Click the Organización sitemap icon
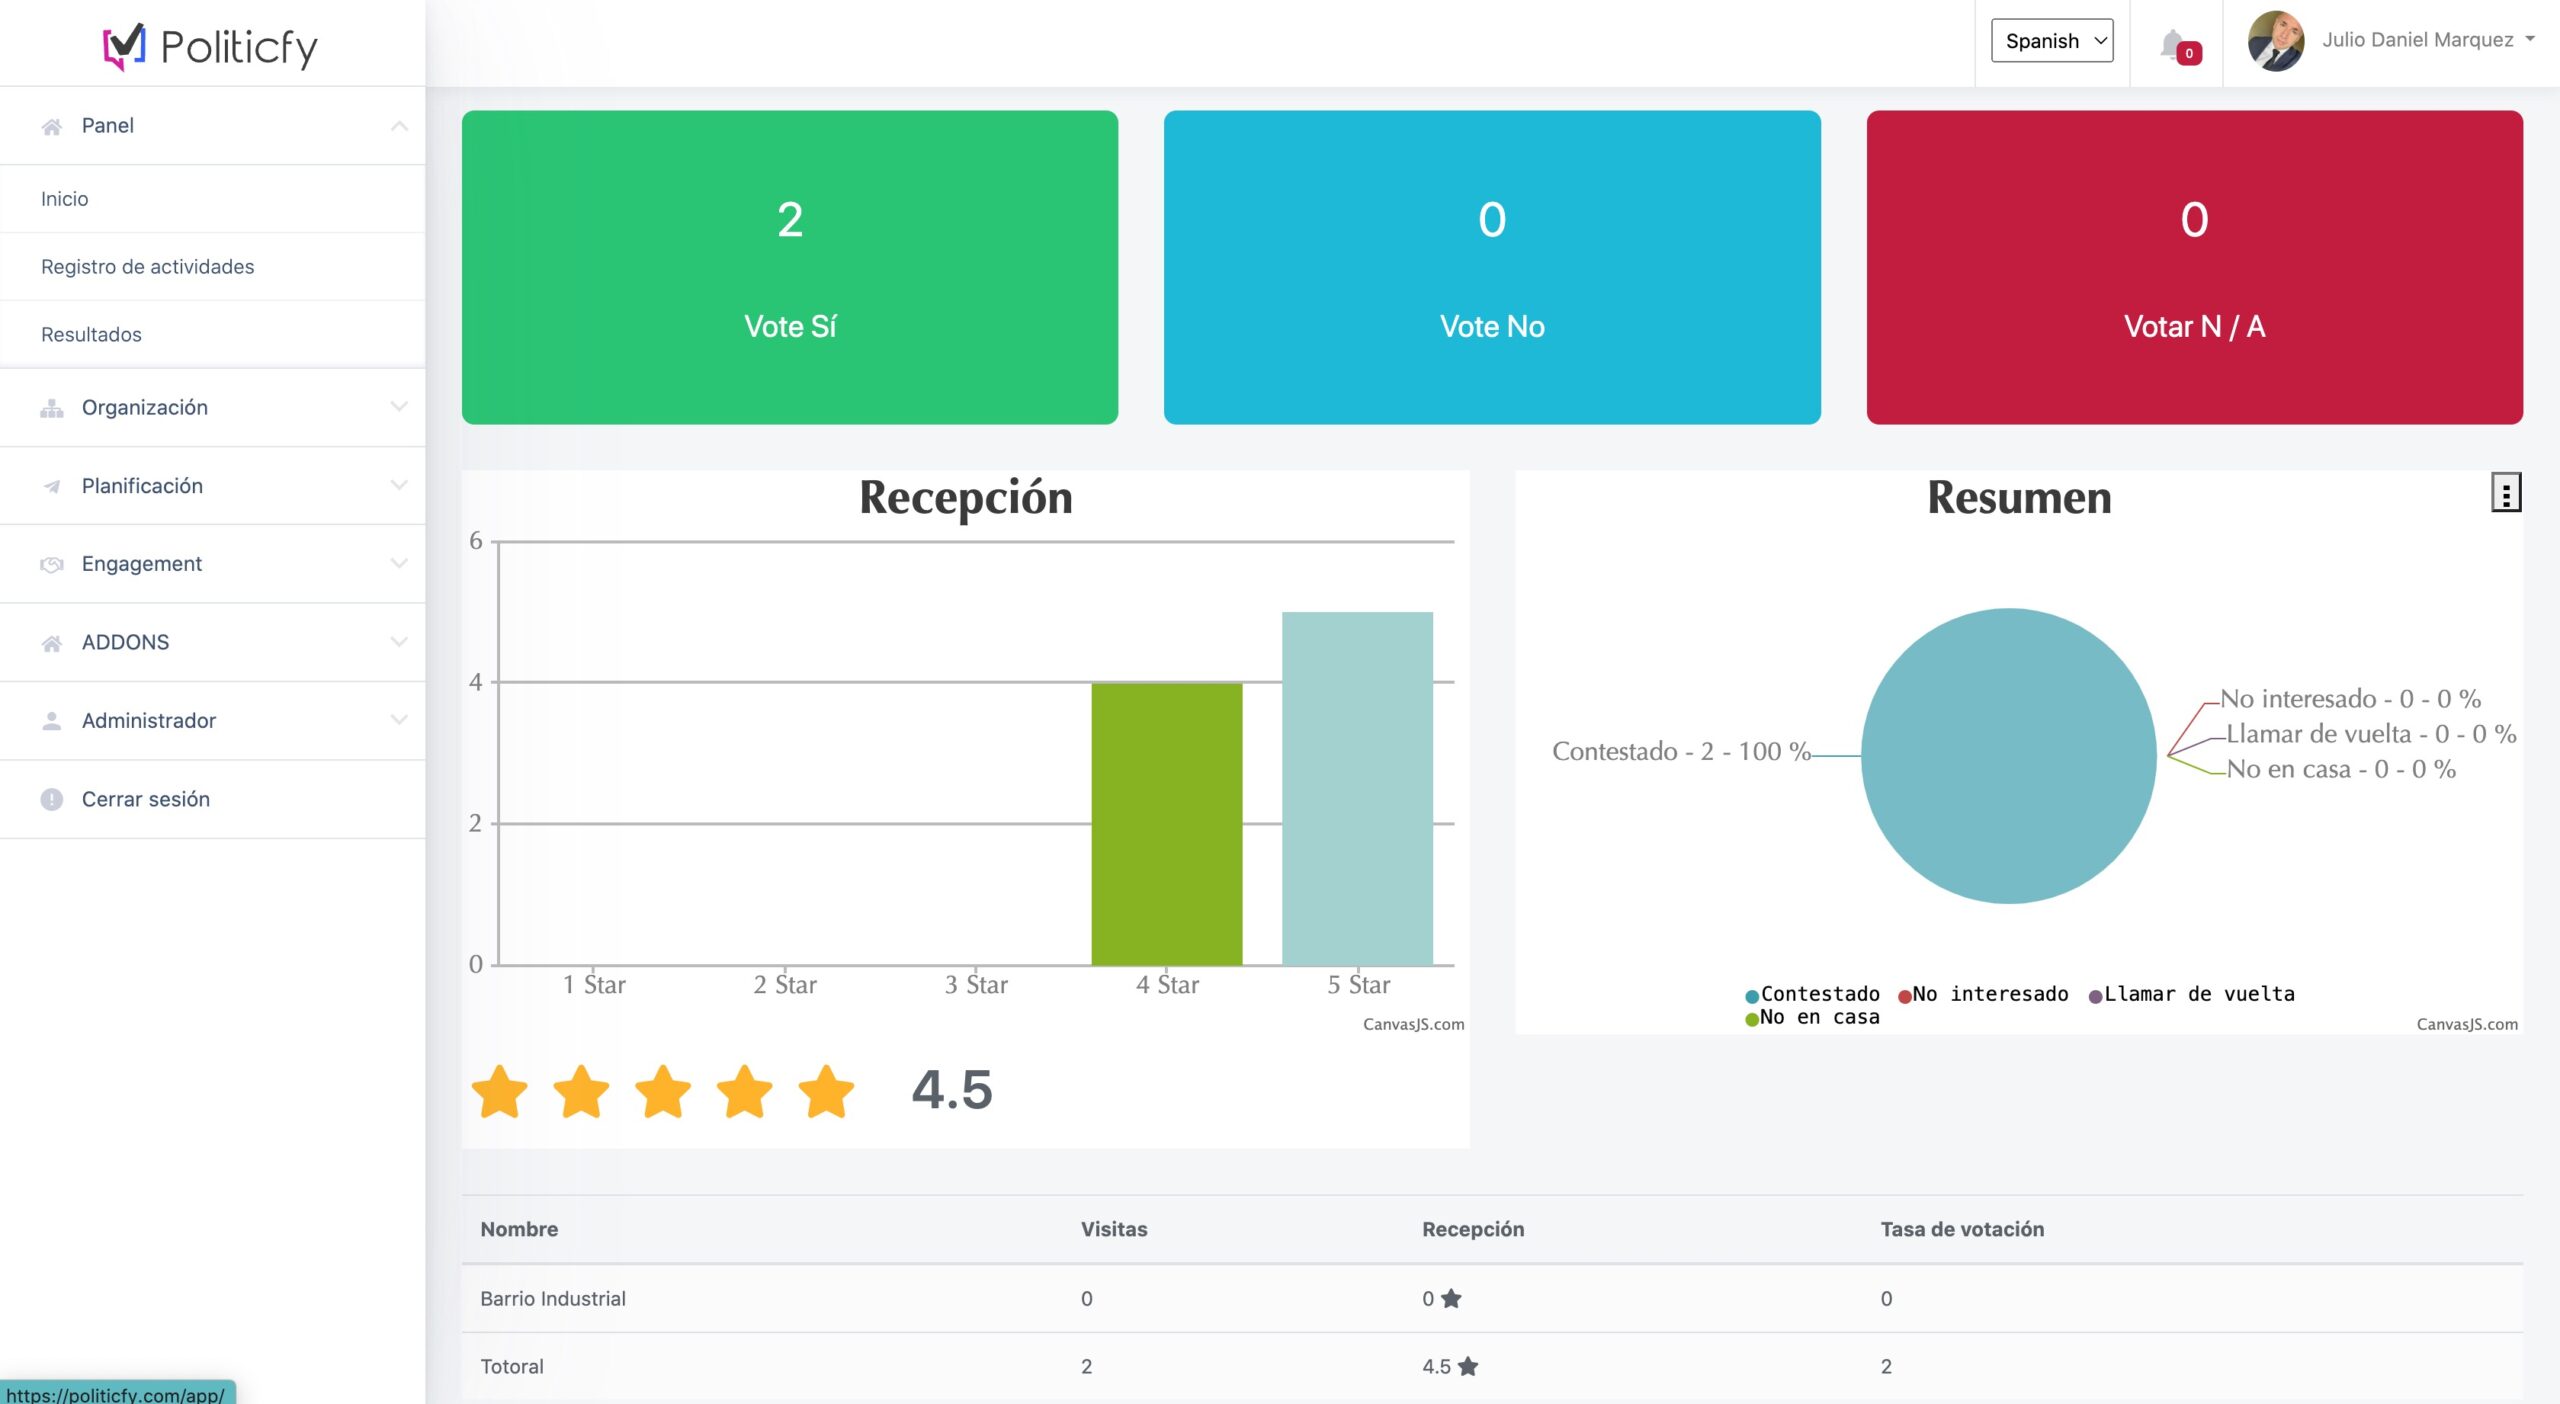The width and height of the screenshot is (2560, 1404). (52, 408)
